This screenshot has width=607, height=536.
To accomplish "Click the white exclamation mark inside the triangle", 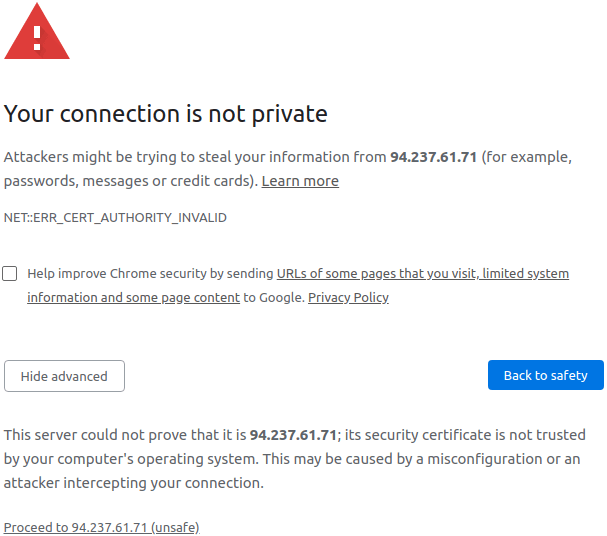I will pos(37,37).
